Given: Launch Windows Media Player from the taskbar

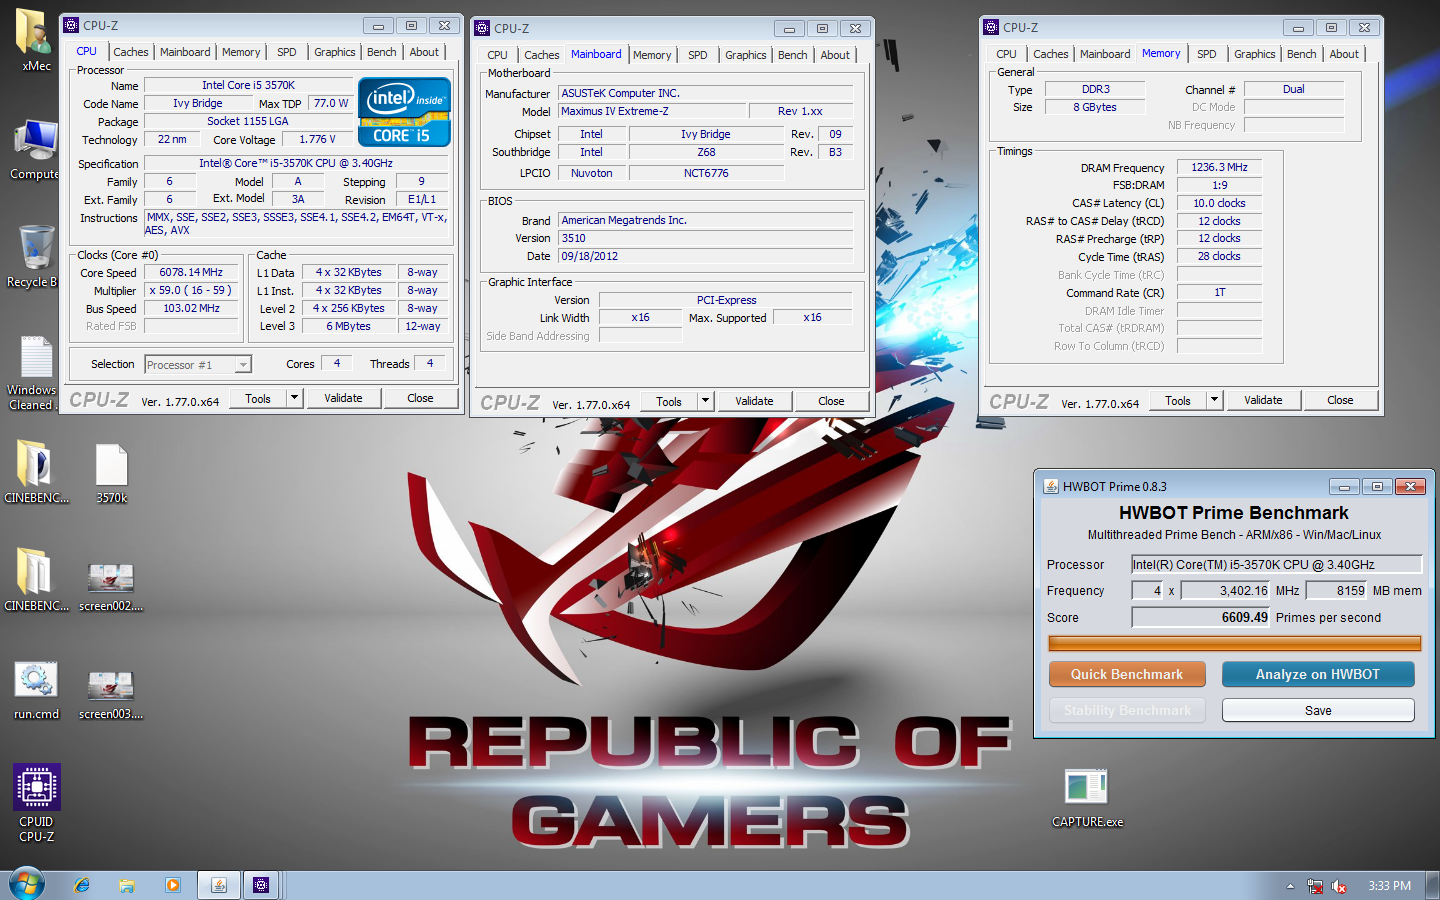Looking at the screenshot, I should 172,885.
